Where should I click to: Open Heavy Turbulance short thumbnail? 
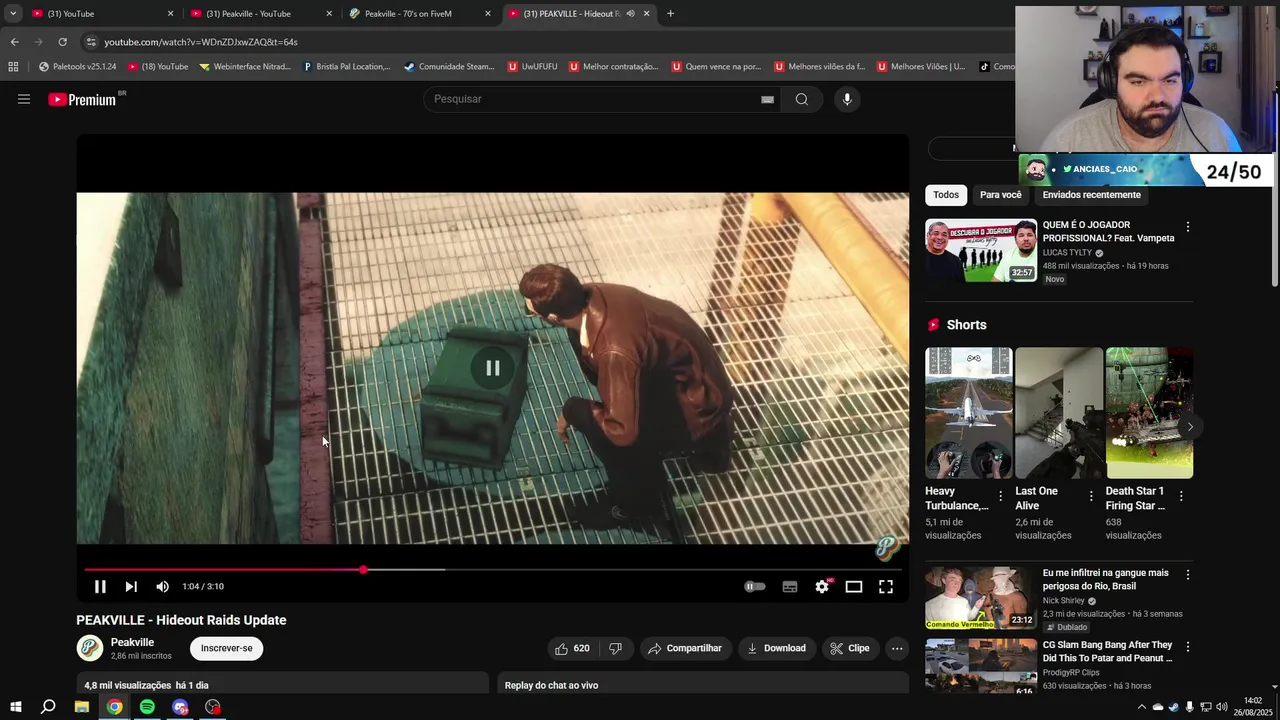click(968, 413)
